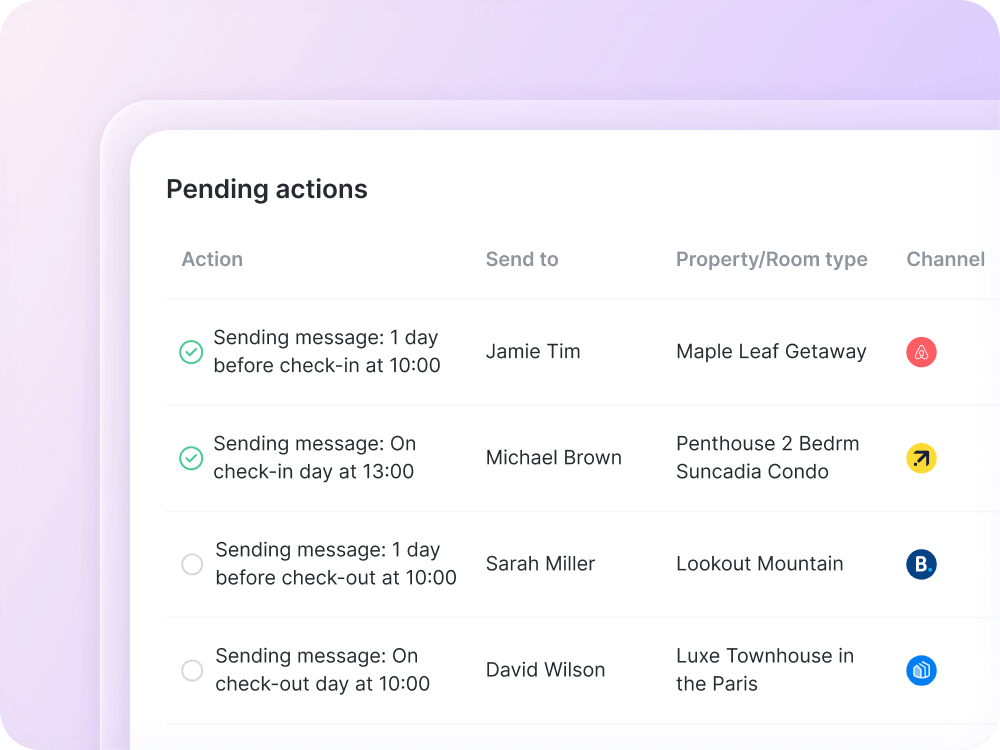Click the Luxe Townhouse in the Paris property
Viewport: 1000px width, 750px height.
tap(765, 669)
